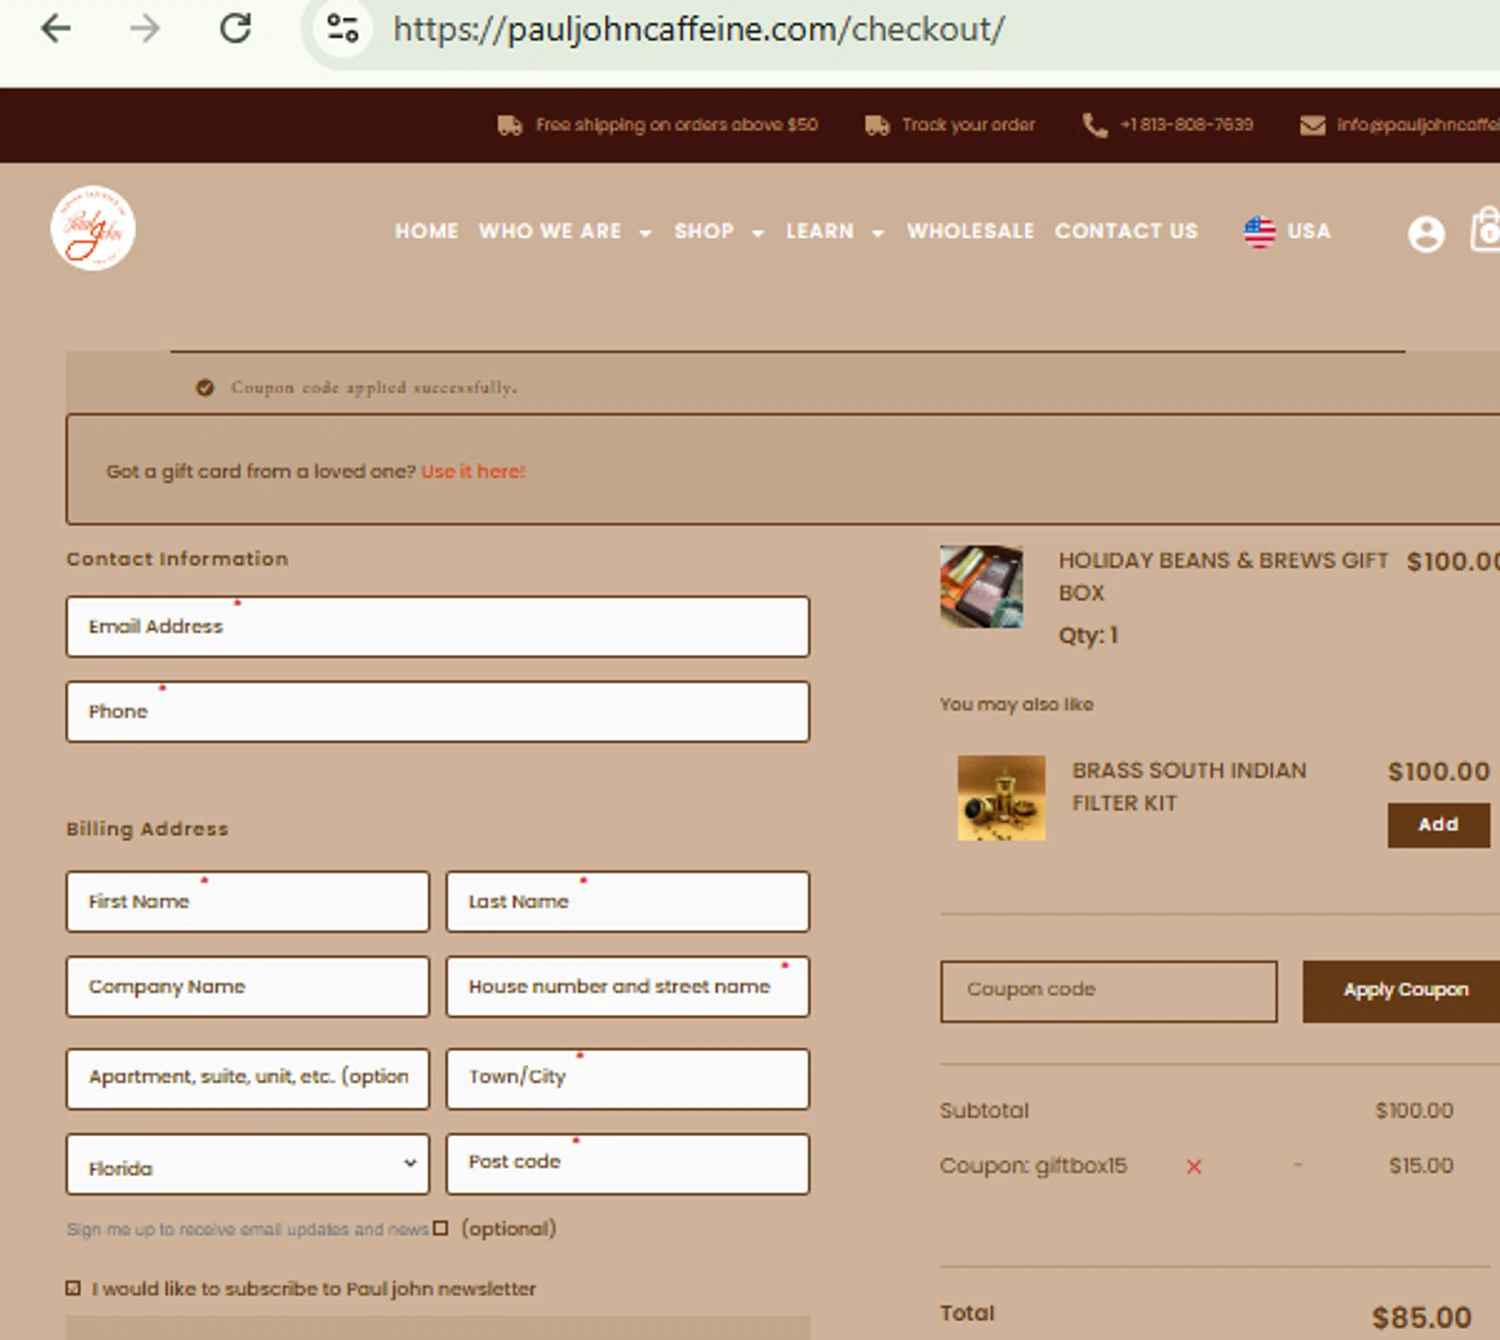Open BRASS SOUTH INDIAN FILTER KIT product title
The image size is (1500, 1340).
click(1189, 786)
